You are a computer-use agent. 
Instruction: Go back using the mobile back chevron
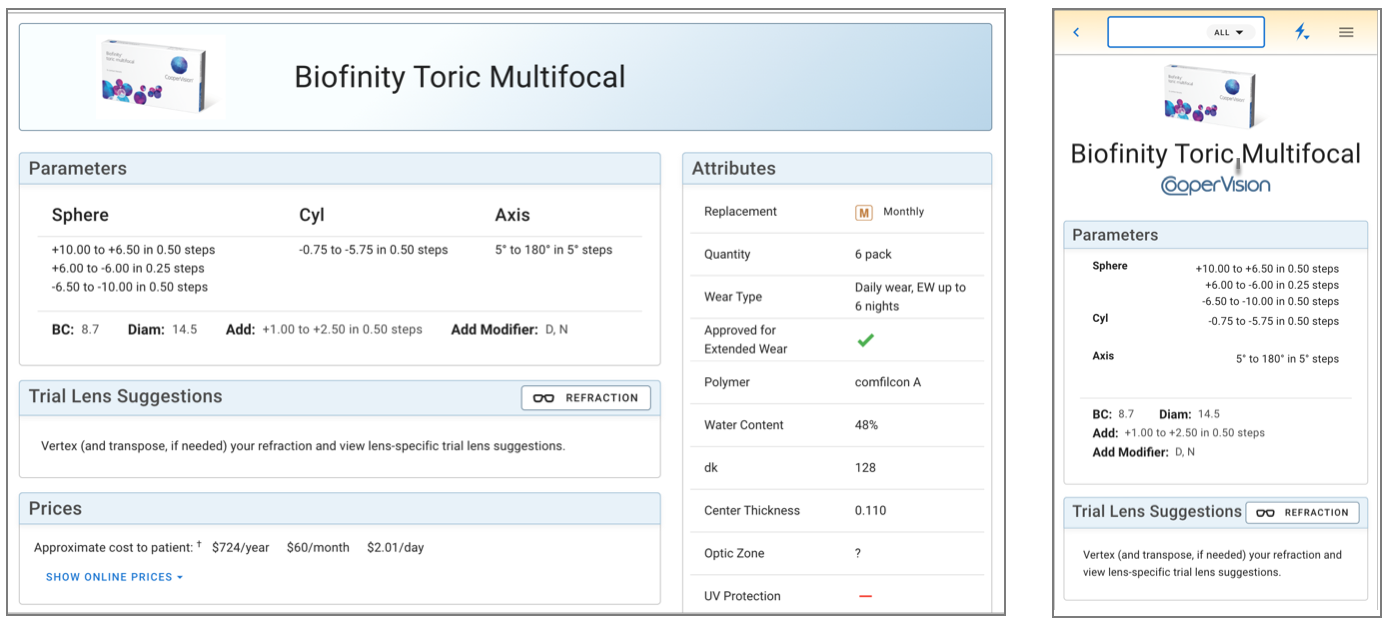click(x=1076, y=32)
